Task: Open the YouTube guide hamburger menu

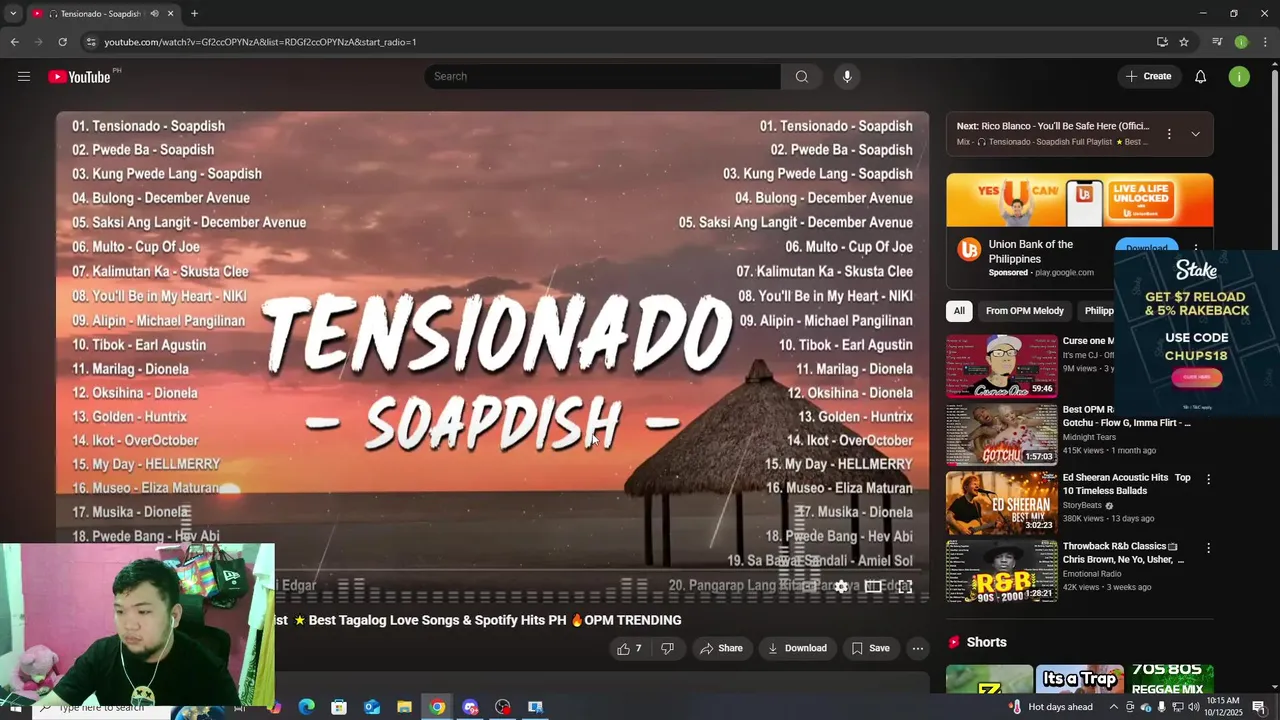Action: click(24, 76)
